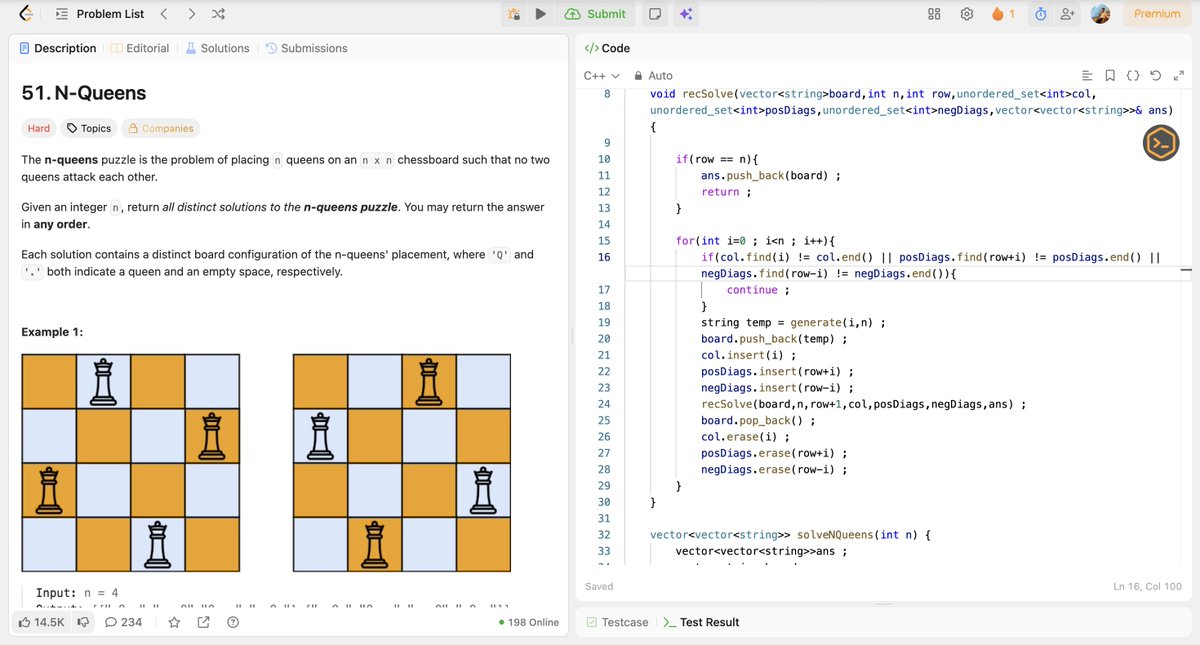This screenshot has height=645, width=1200.
Task: Click the Premium button
Action: pyautogui.click(x=1157, y=14)
